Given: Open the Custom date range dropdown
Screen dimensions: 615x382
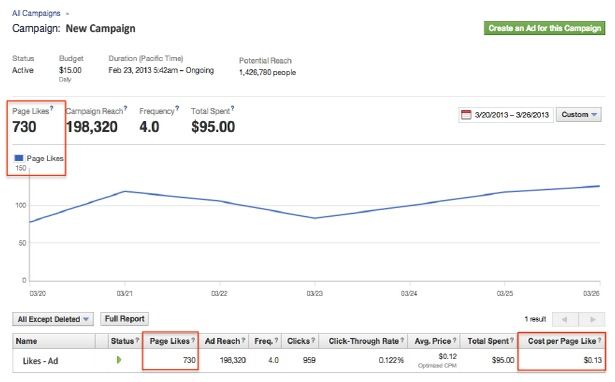Looking at the screenshot, I should point(579,115).
